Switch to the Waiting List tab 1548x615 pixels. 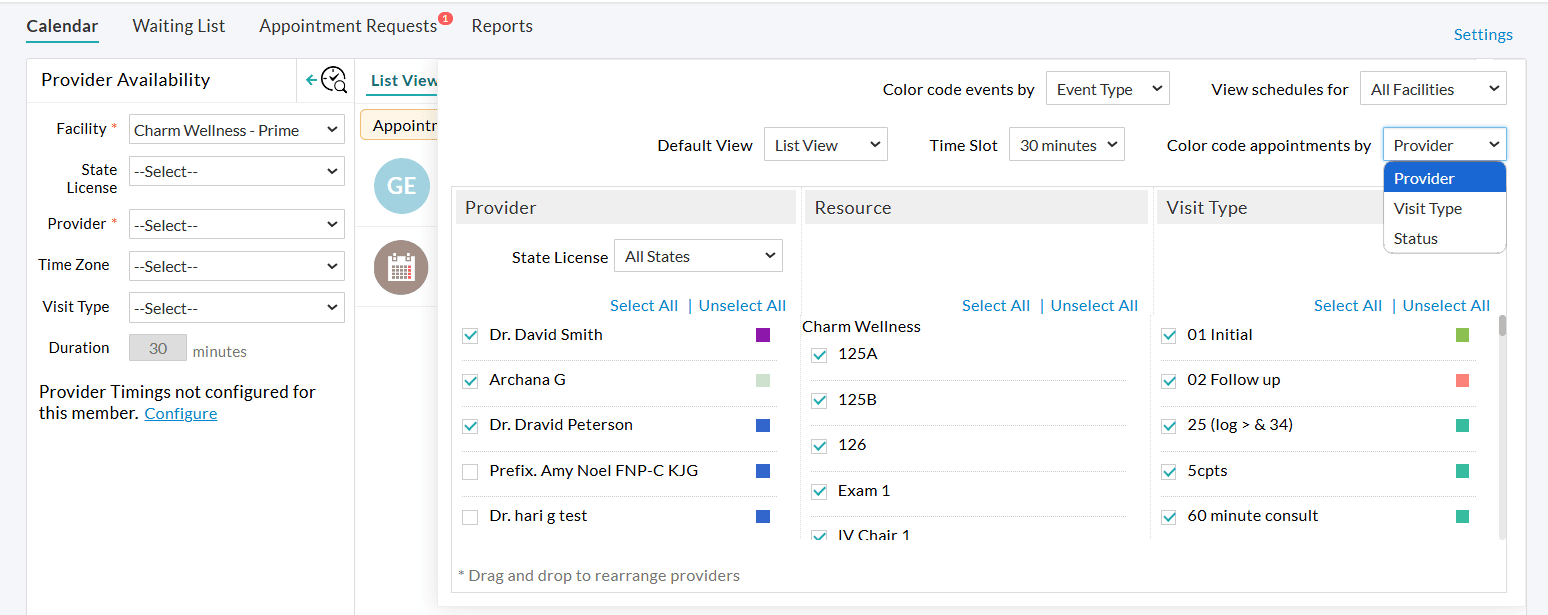coord(179,26)
